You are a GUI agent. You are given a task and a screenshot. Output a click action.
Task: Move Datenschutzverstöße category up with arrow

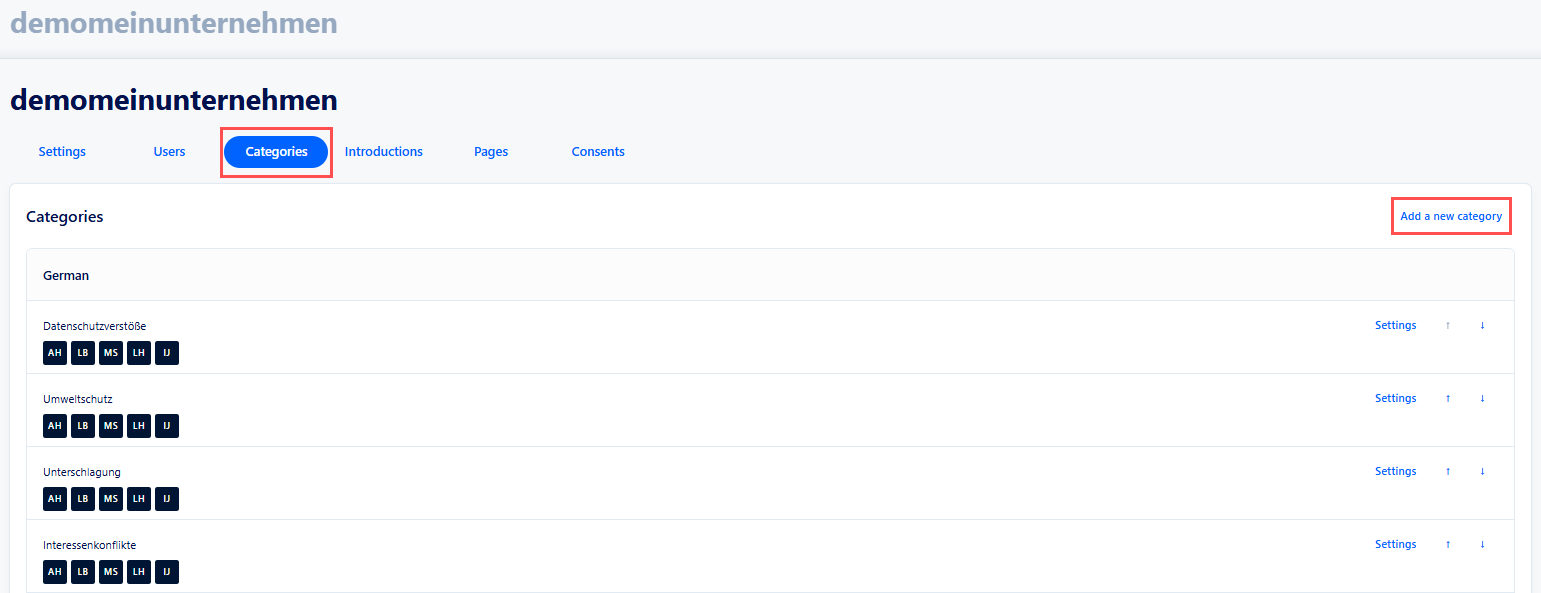coord(1447,325)
